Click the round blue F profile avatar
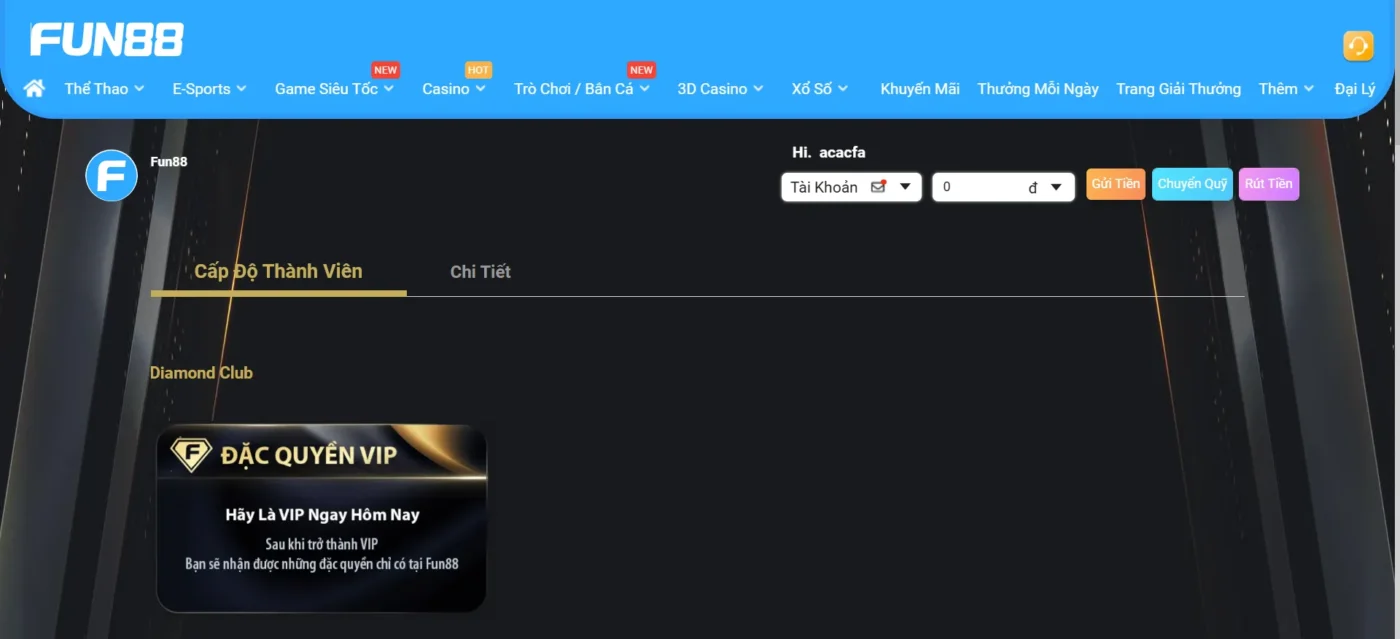The image size is (1400, 639). point(111,175)
